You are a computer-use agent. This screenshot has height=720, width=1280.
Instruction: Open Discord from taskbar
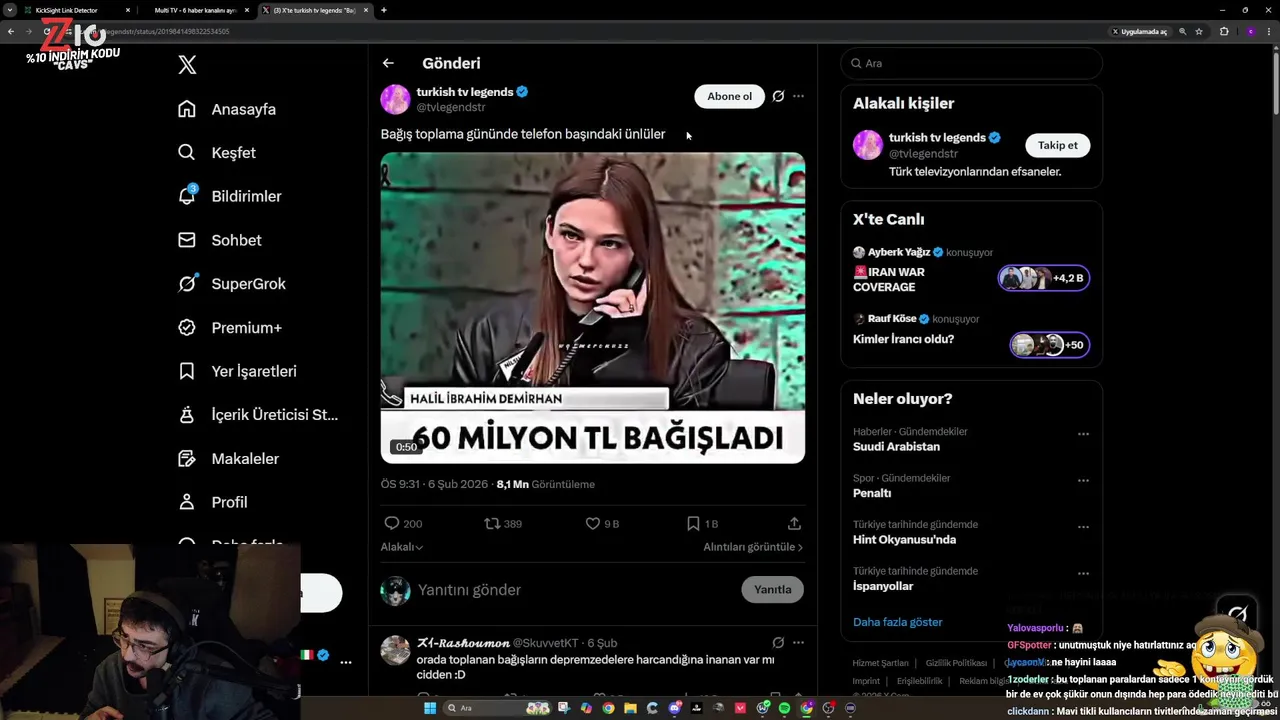click(x=675, y=708)
